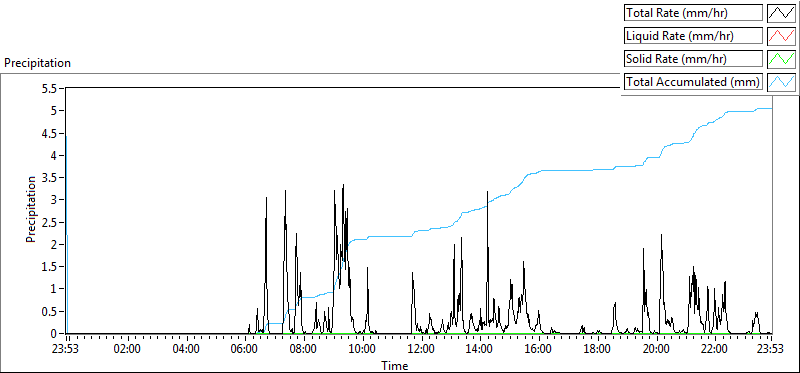Viewport: 800px width, 373px height.
Task: Select the Total Accumulated (mm) legend label
Action: [693, 82]
